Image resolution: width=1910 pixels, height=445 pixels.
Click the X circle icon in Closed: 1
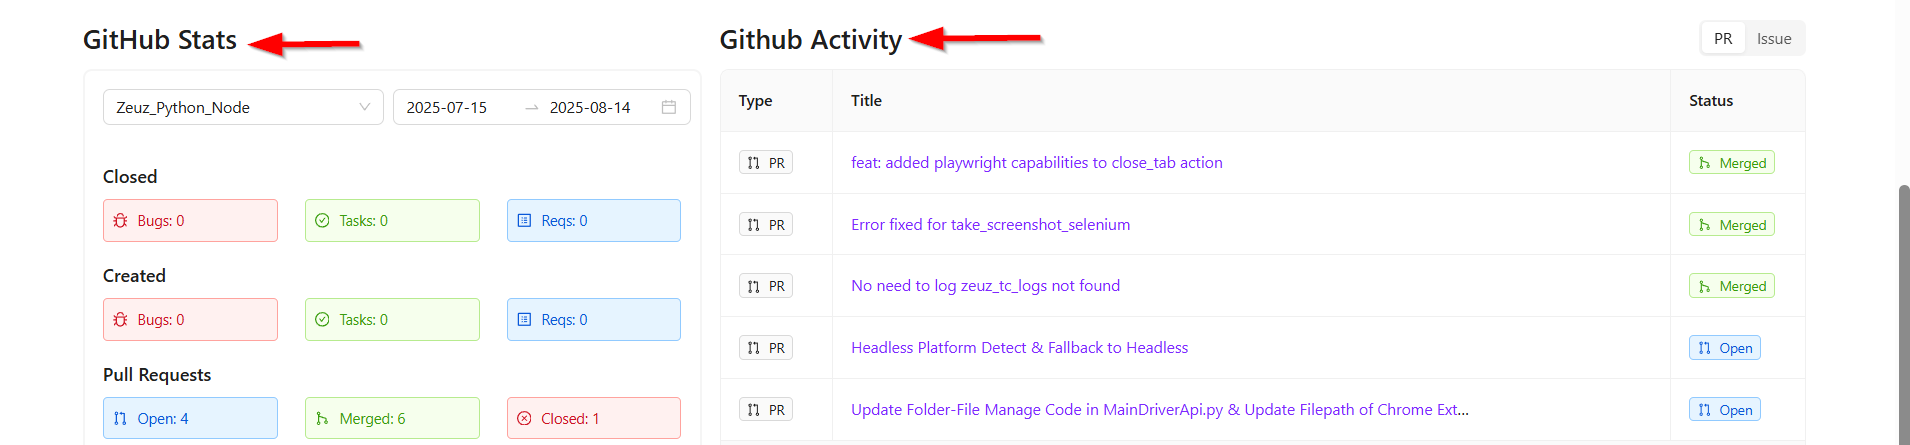tap(524, 418)
